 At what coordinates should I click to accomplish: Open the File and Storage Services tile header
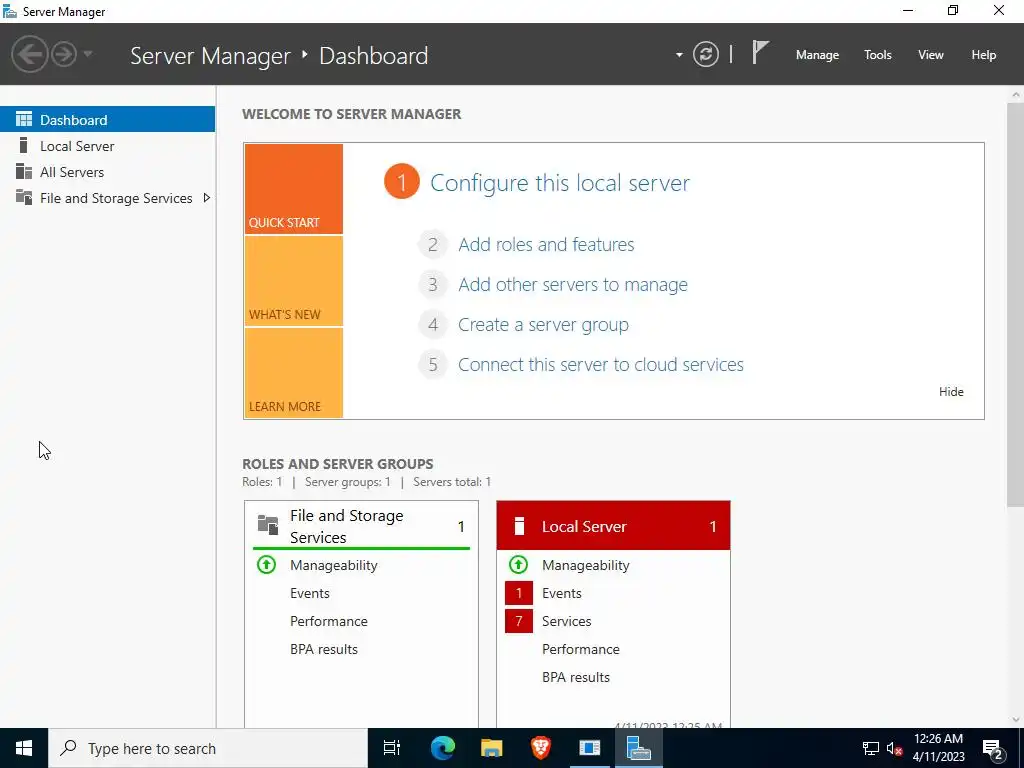361,526
